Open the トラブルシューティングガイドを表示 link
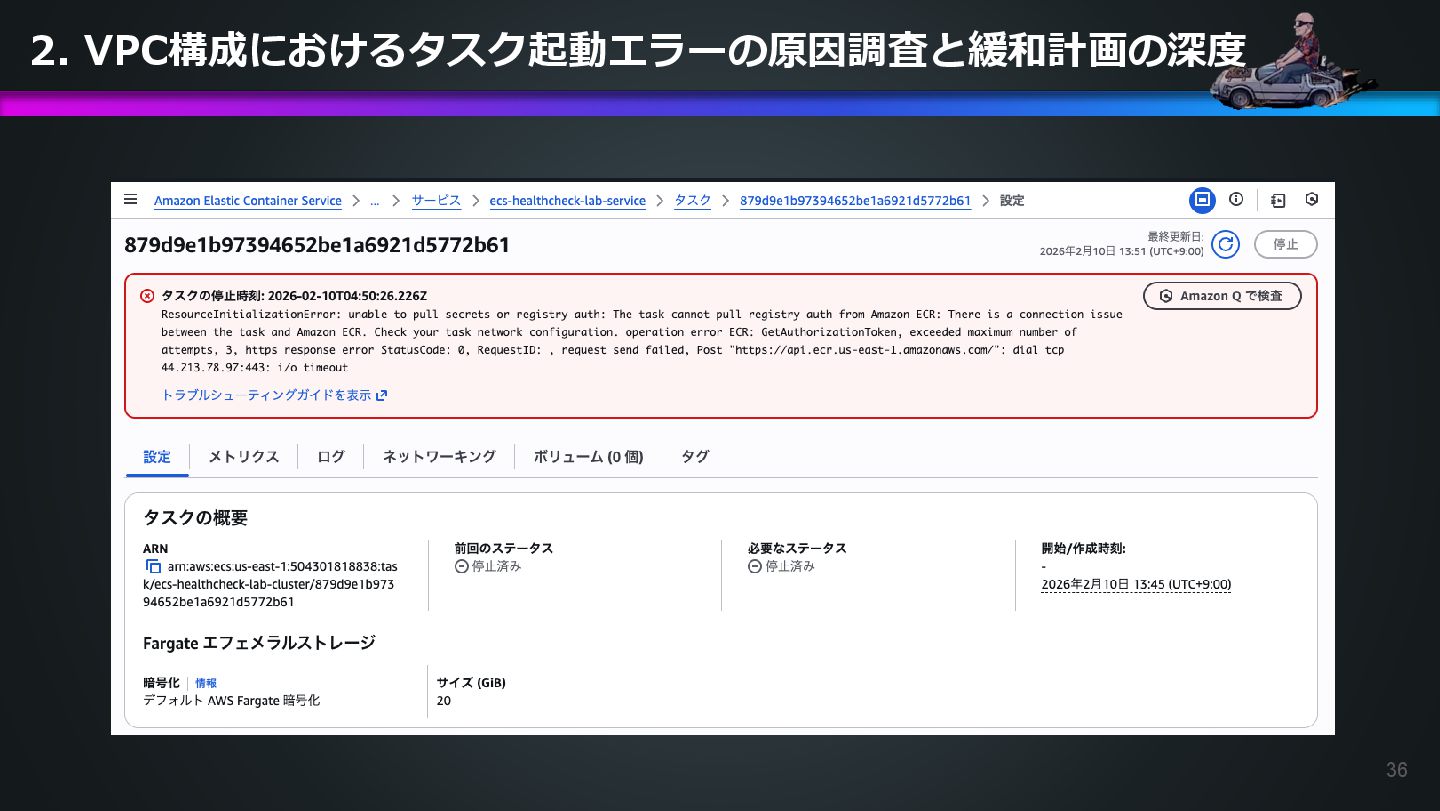 266,396
